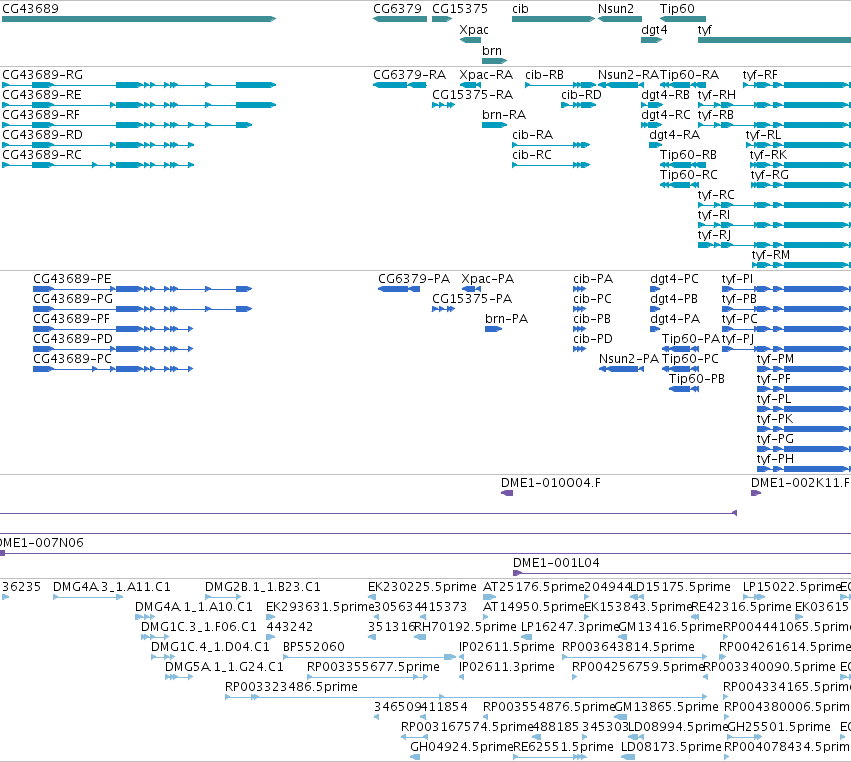Select the Nsun2-PA protein feature
The height and width of the screenshot is (762, 851).
[x=621, y=369]
